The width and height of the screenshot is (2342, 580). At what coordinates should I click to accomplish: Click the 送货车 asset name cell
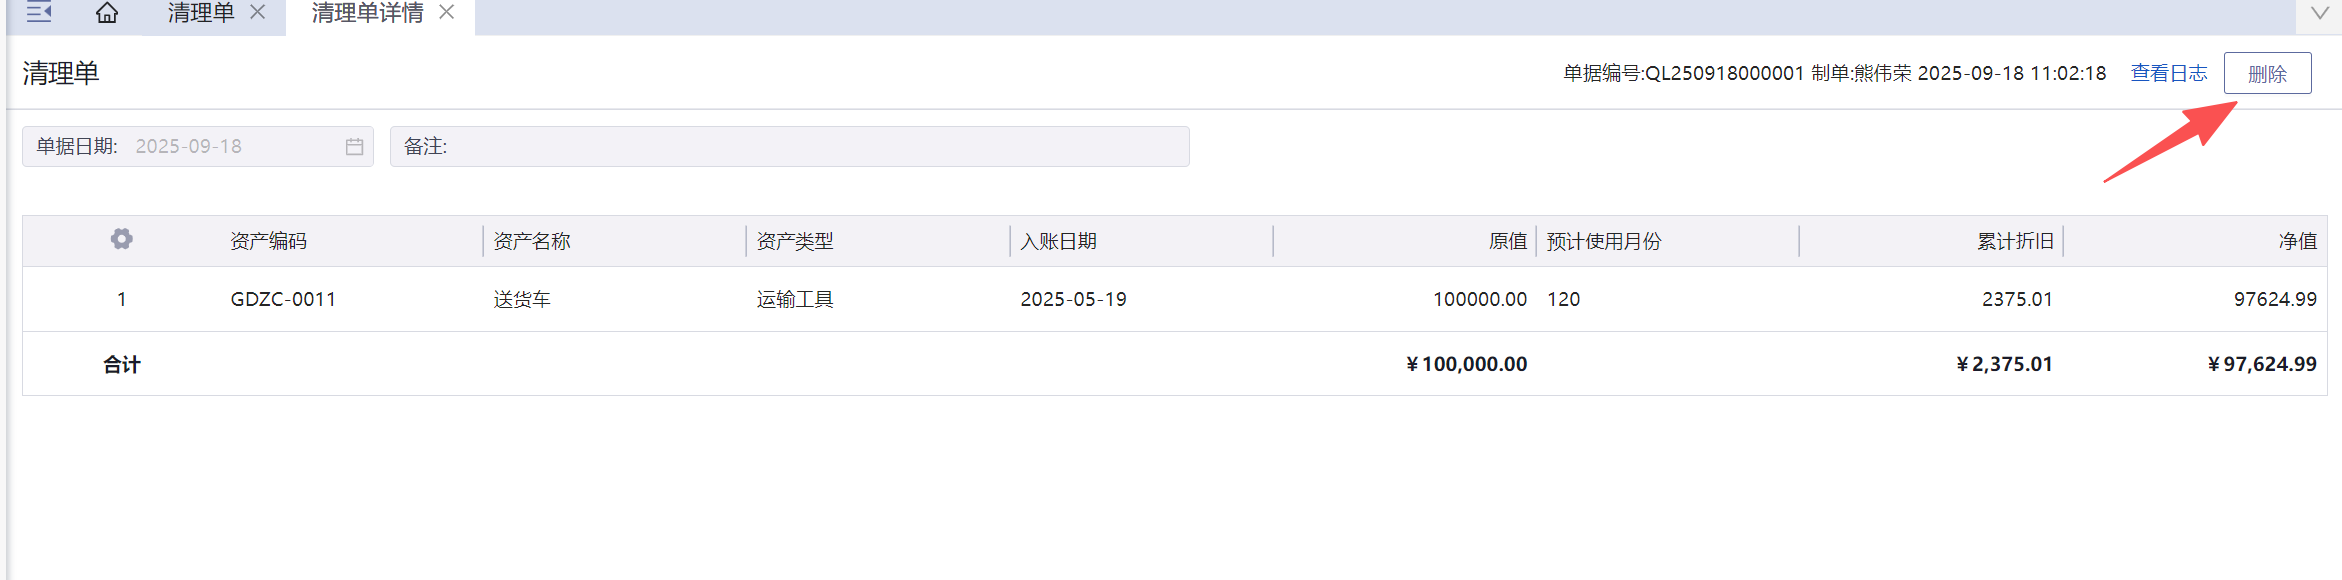pyautogui.click(x=522, y=299)
